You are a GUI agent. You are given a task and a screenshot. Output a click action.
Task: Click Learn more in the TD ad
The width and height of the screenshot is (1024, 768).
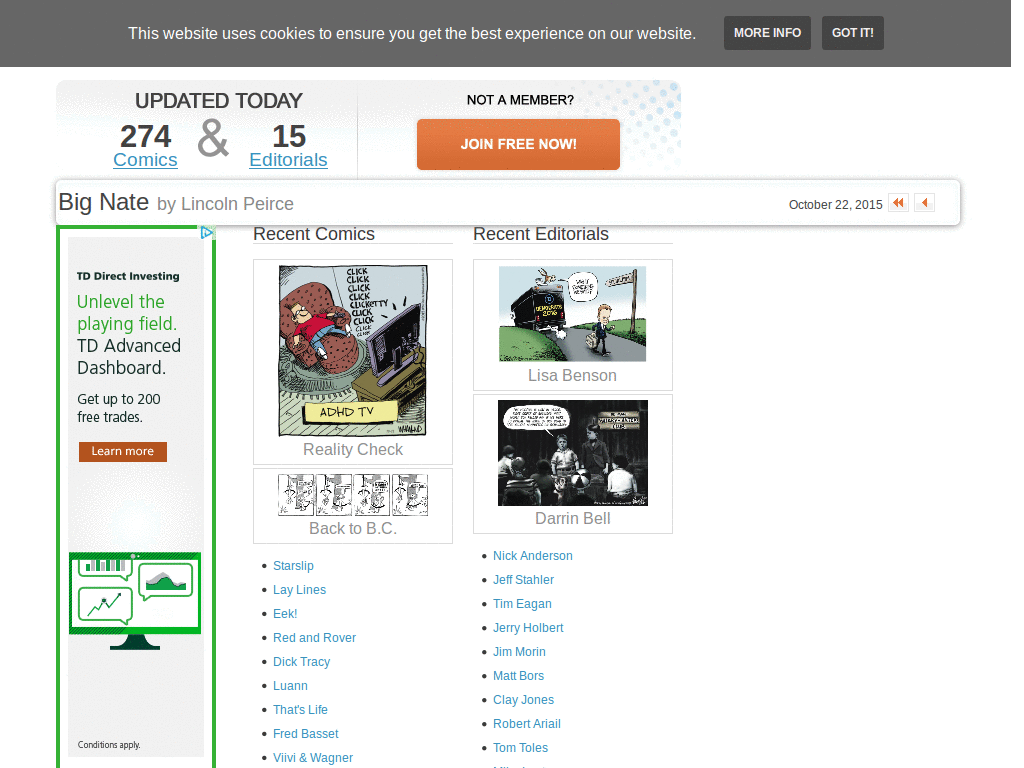click(x=123, y=451)
